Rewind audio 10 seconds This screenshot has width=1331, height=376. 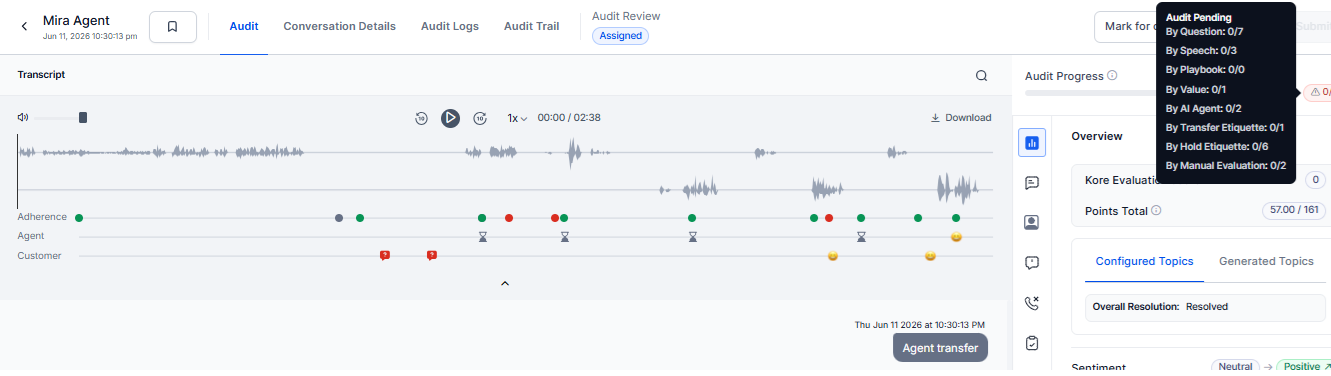point(422,118)
